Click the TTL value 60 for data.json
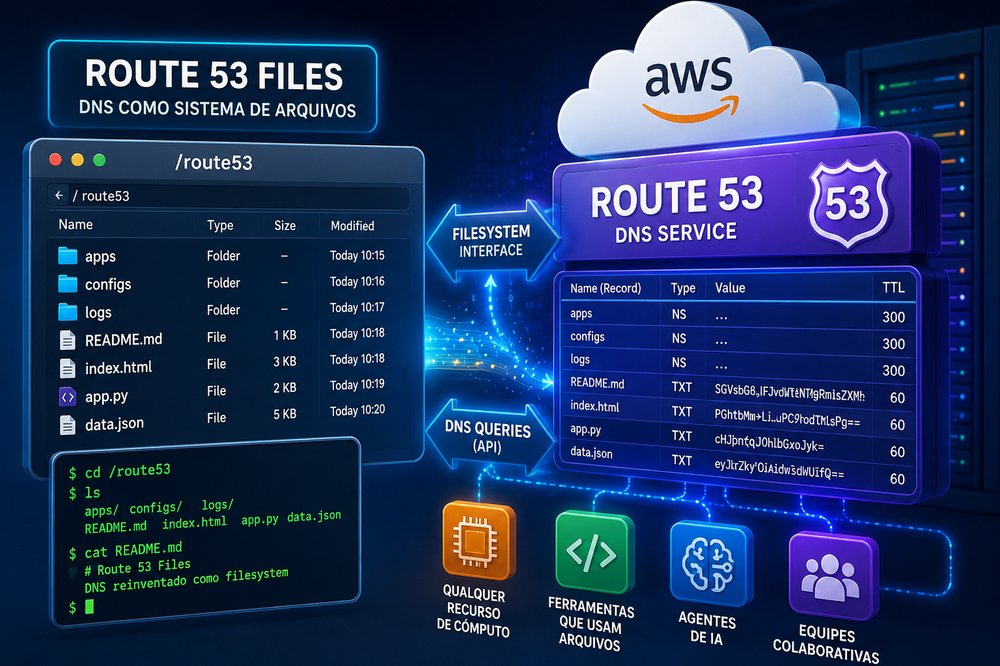 click(897, 479)
